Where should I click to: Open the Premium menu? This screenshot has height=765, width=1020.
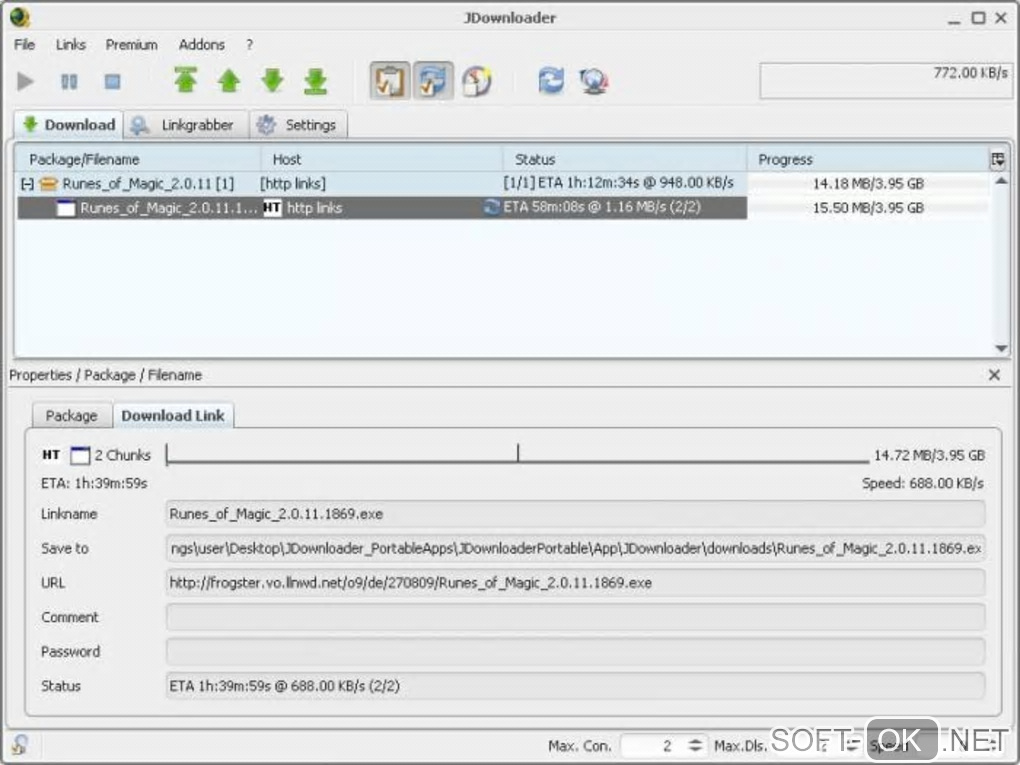point(131,44)
